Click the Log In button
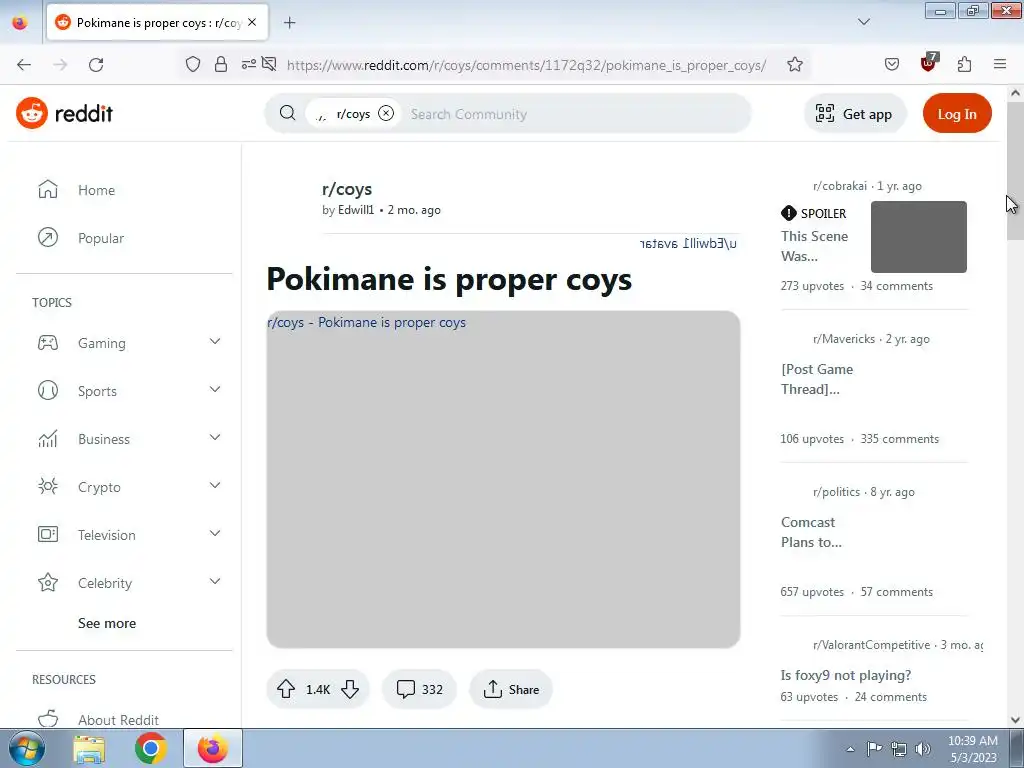Image resolution: width=1024 pixels, height=768 pixels. tap(957, 114)
